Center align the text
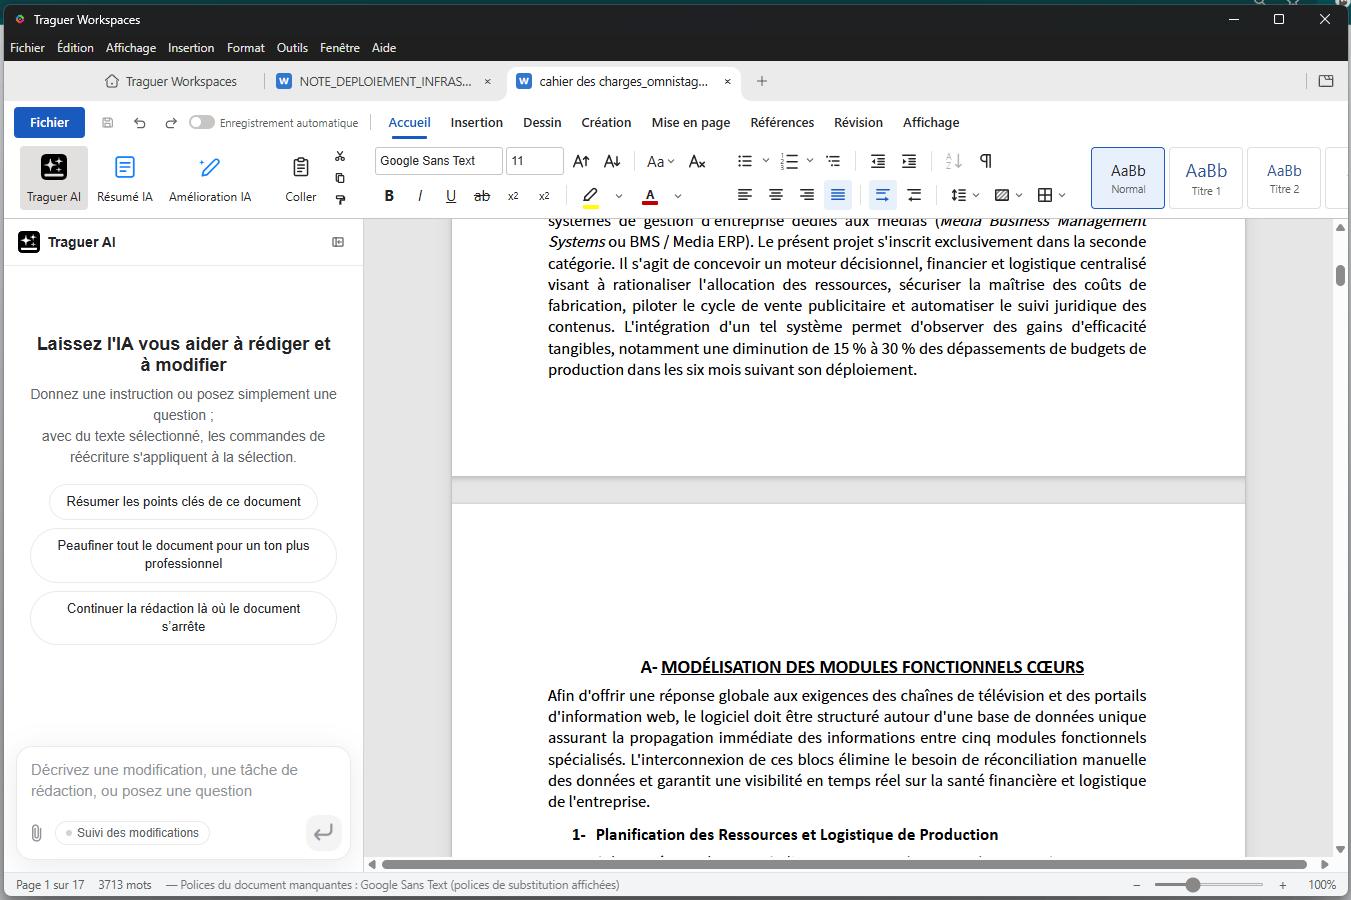The height and width of the screenshot is (900, 1351). [776, 195]
